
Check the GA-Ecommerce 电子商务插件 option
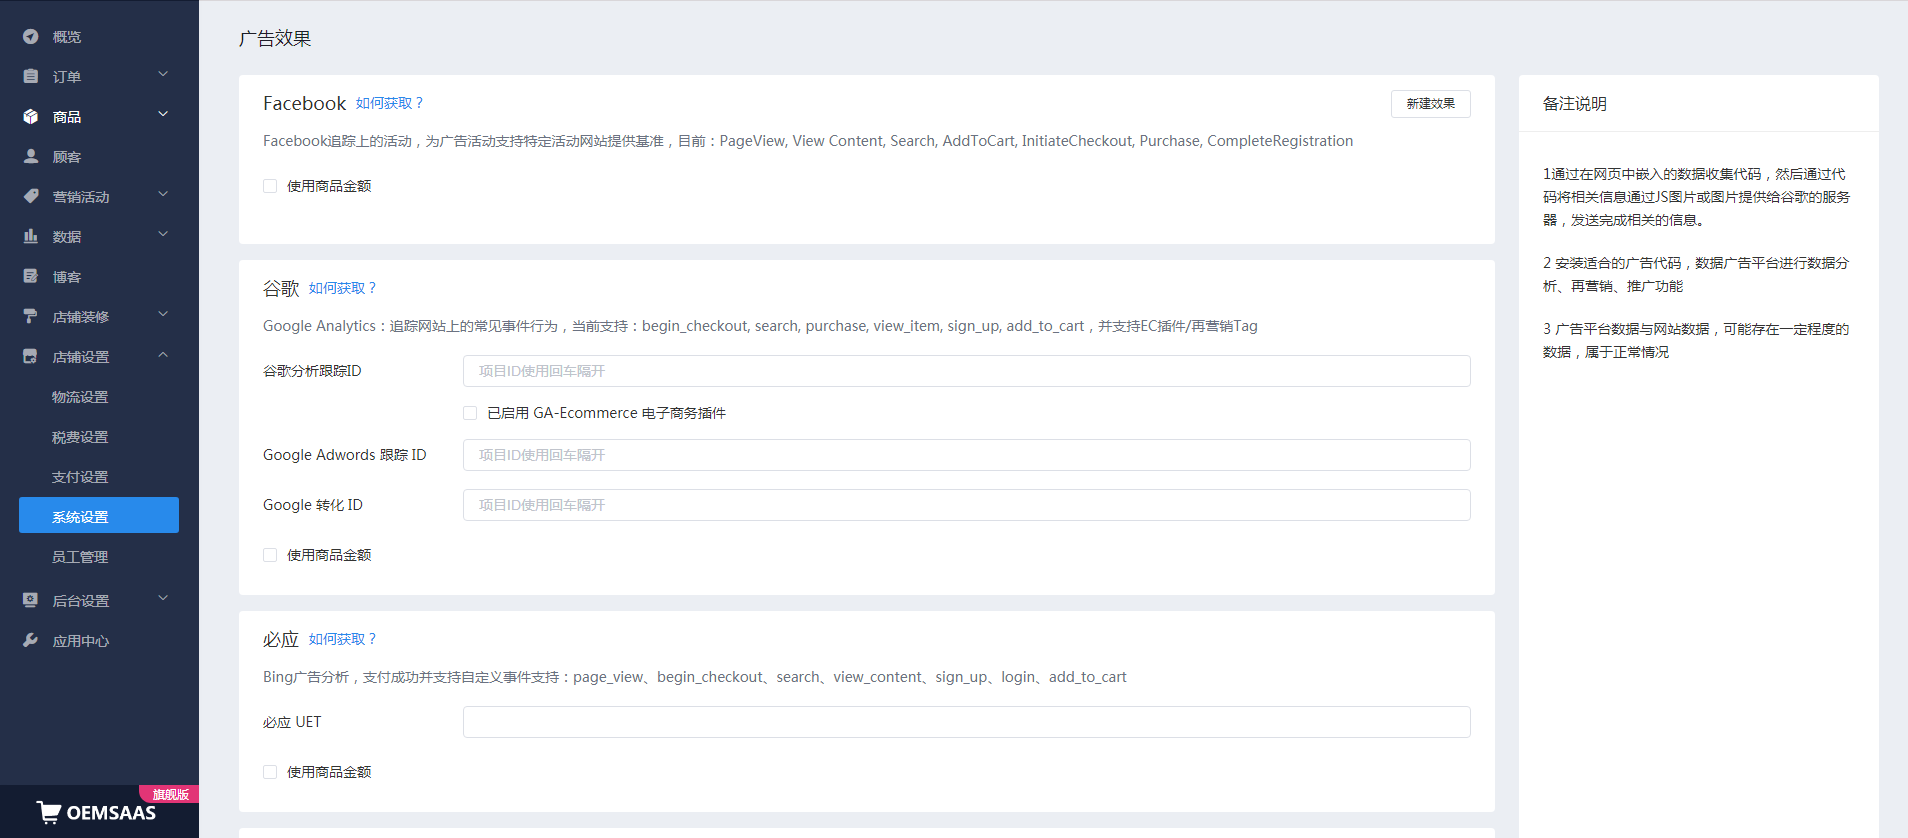(x=470, y=413)
